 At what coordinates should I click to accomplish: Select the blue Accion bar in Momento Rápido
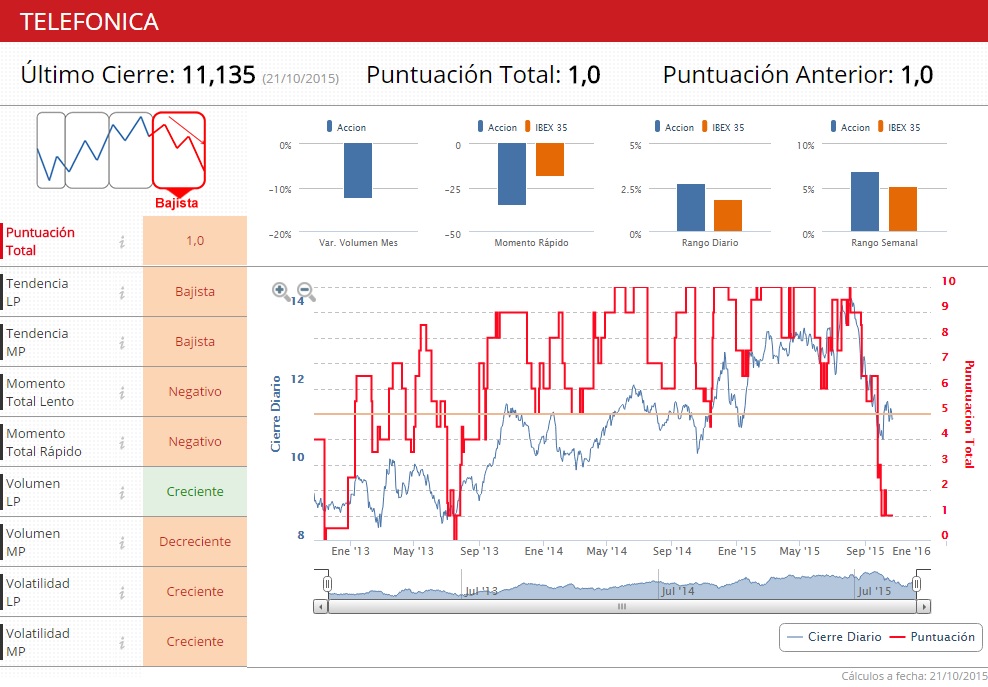click(x=512, y=174)
